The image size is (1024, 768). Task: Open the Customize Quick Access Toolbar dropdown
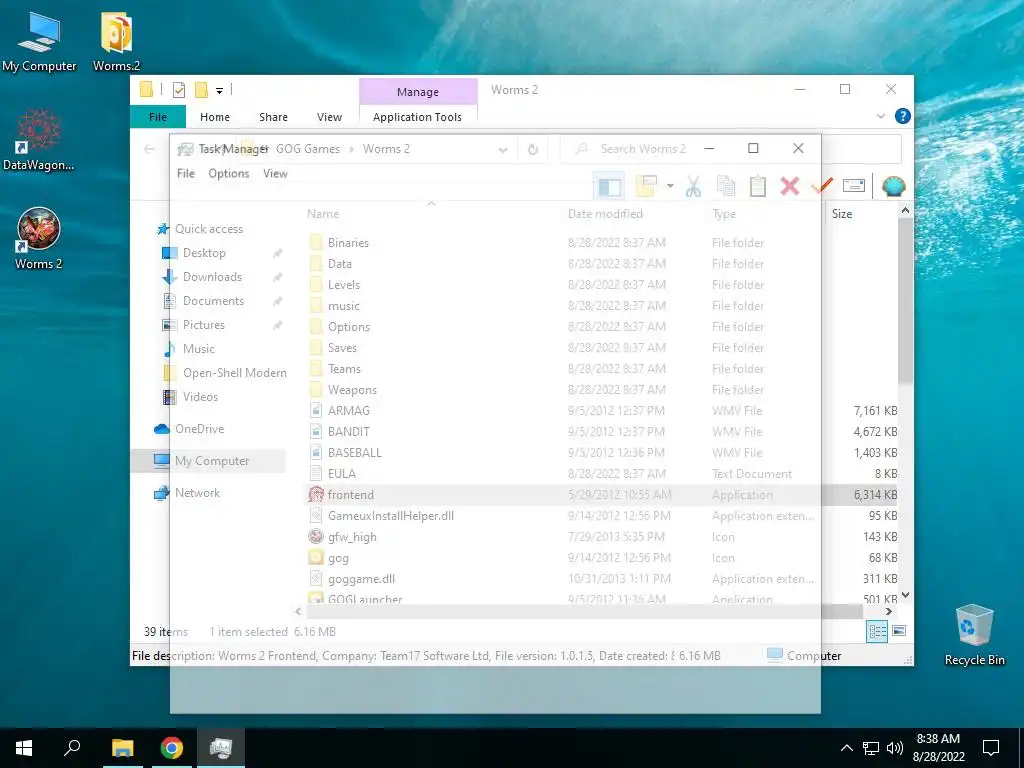tap(219, 90)
